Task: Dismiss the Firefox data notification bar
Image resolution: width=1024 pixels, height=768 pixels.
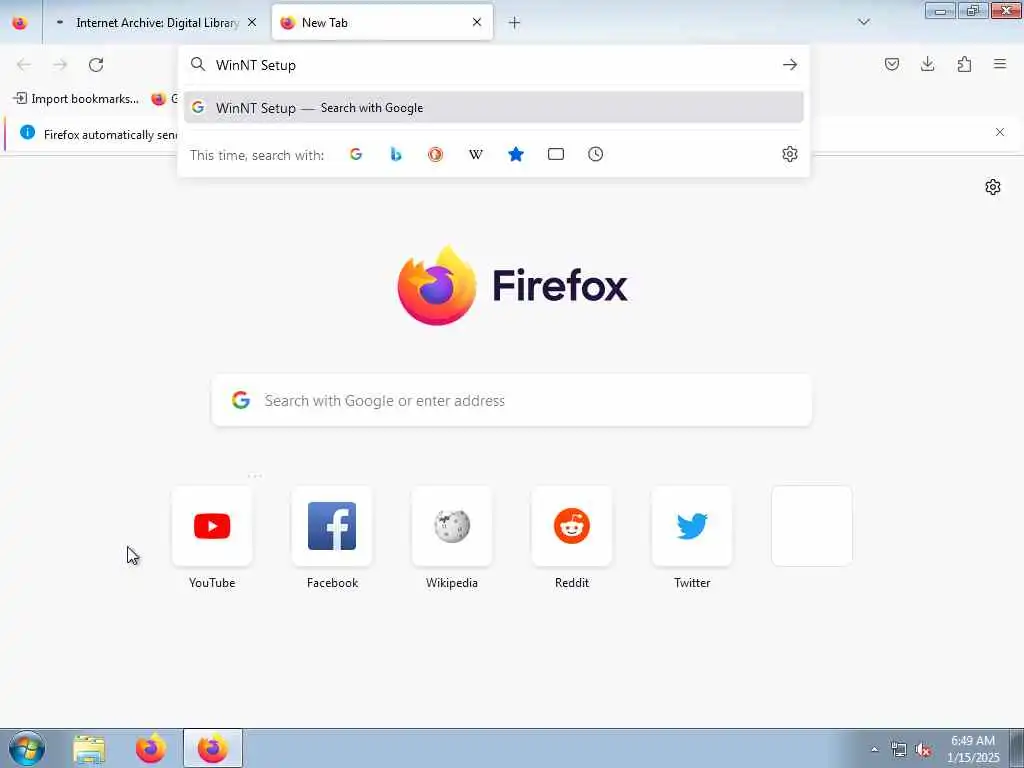Action: click(x=1000, y=133)
